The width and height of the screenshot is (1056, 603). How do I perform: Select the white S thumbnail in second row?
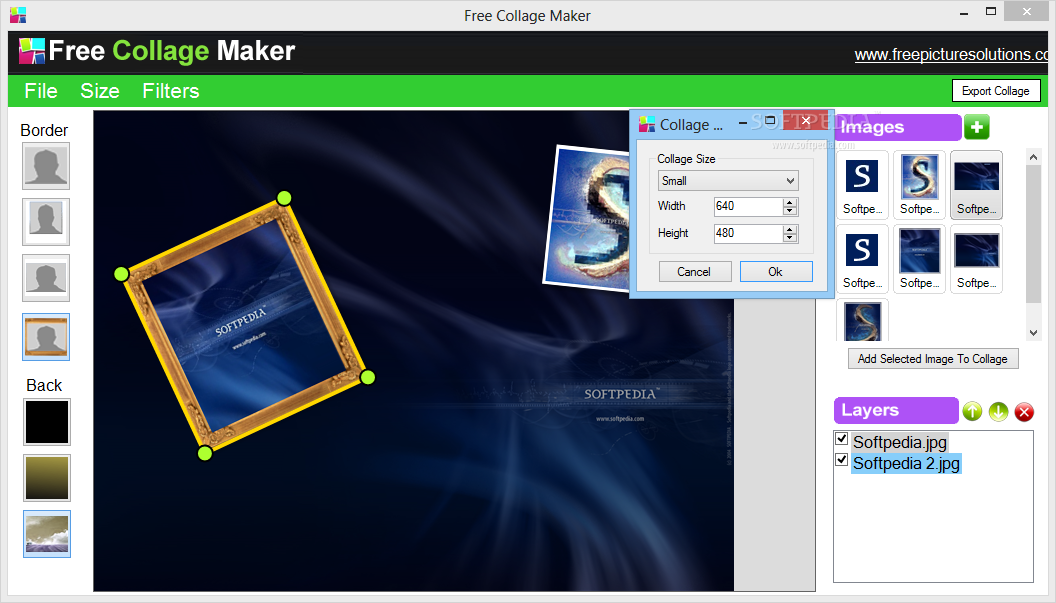[x=862, y=259]
